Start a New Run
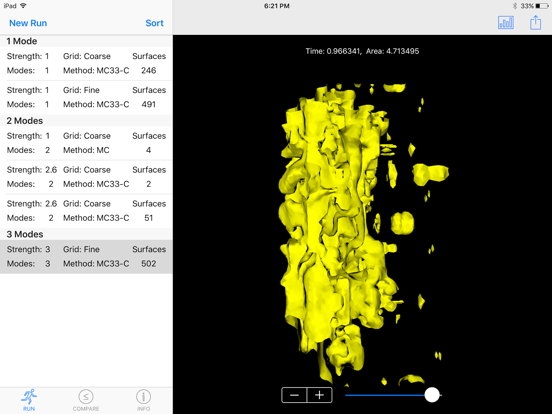This screenshot has width=552, height=414. [28, 23]
